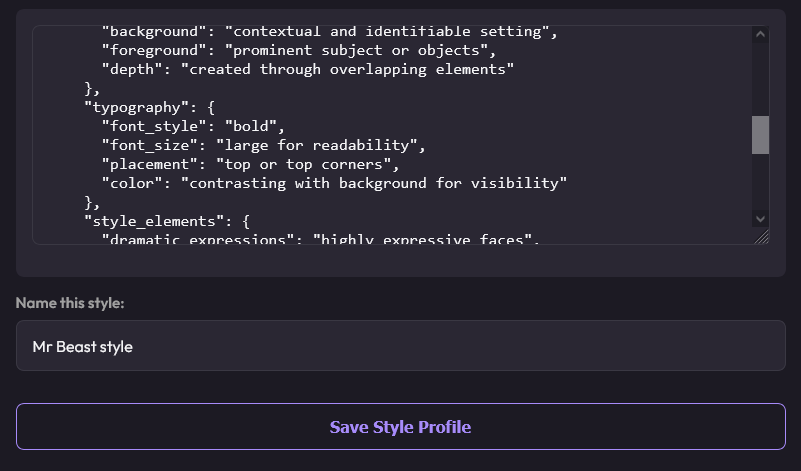Click the 'Name this style:' label
The width and height of the screenshot is (801, 471).
(70, 303)
